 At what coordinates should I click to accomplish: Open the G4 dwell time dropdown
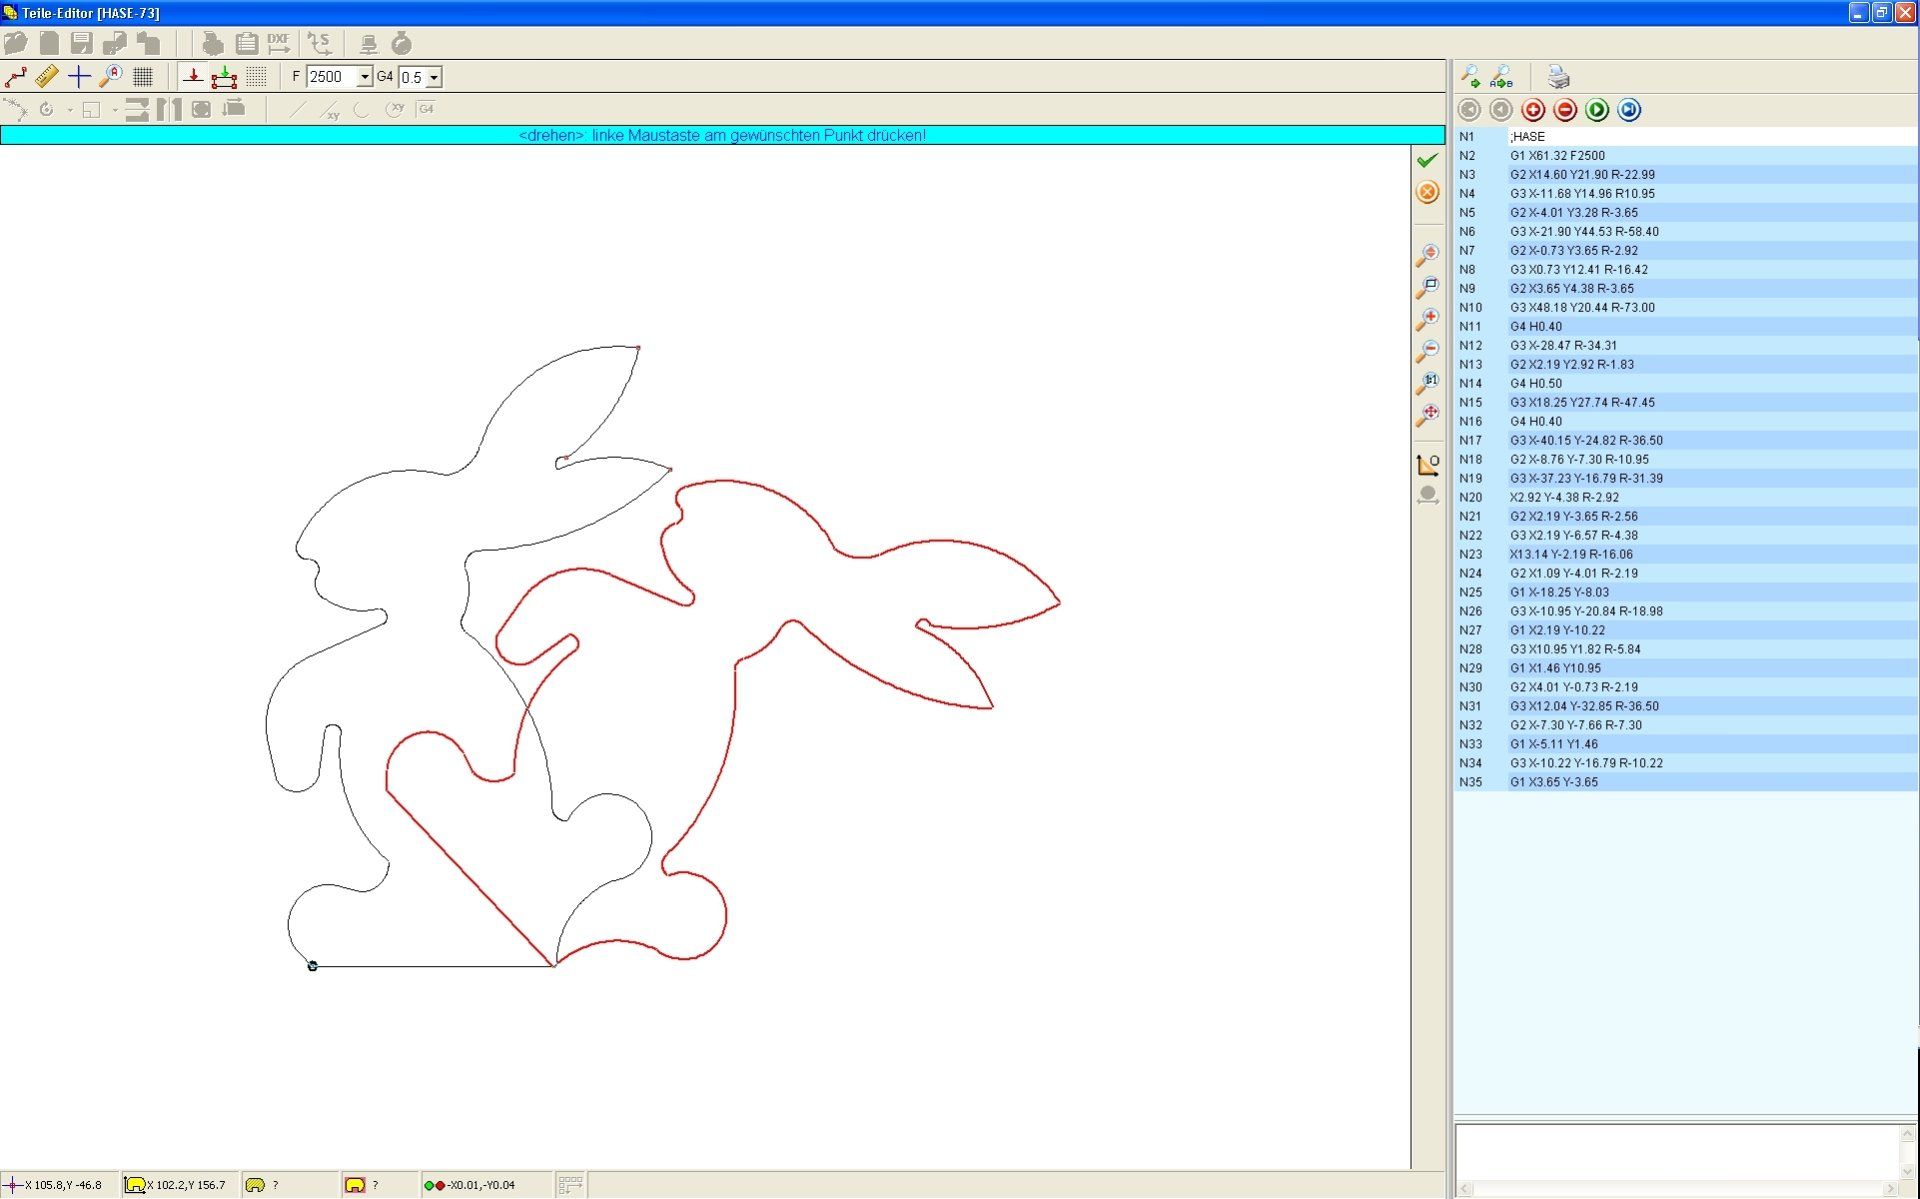point(434,77)
